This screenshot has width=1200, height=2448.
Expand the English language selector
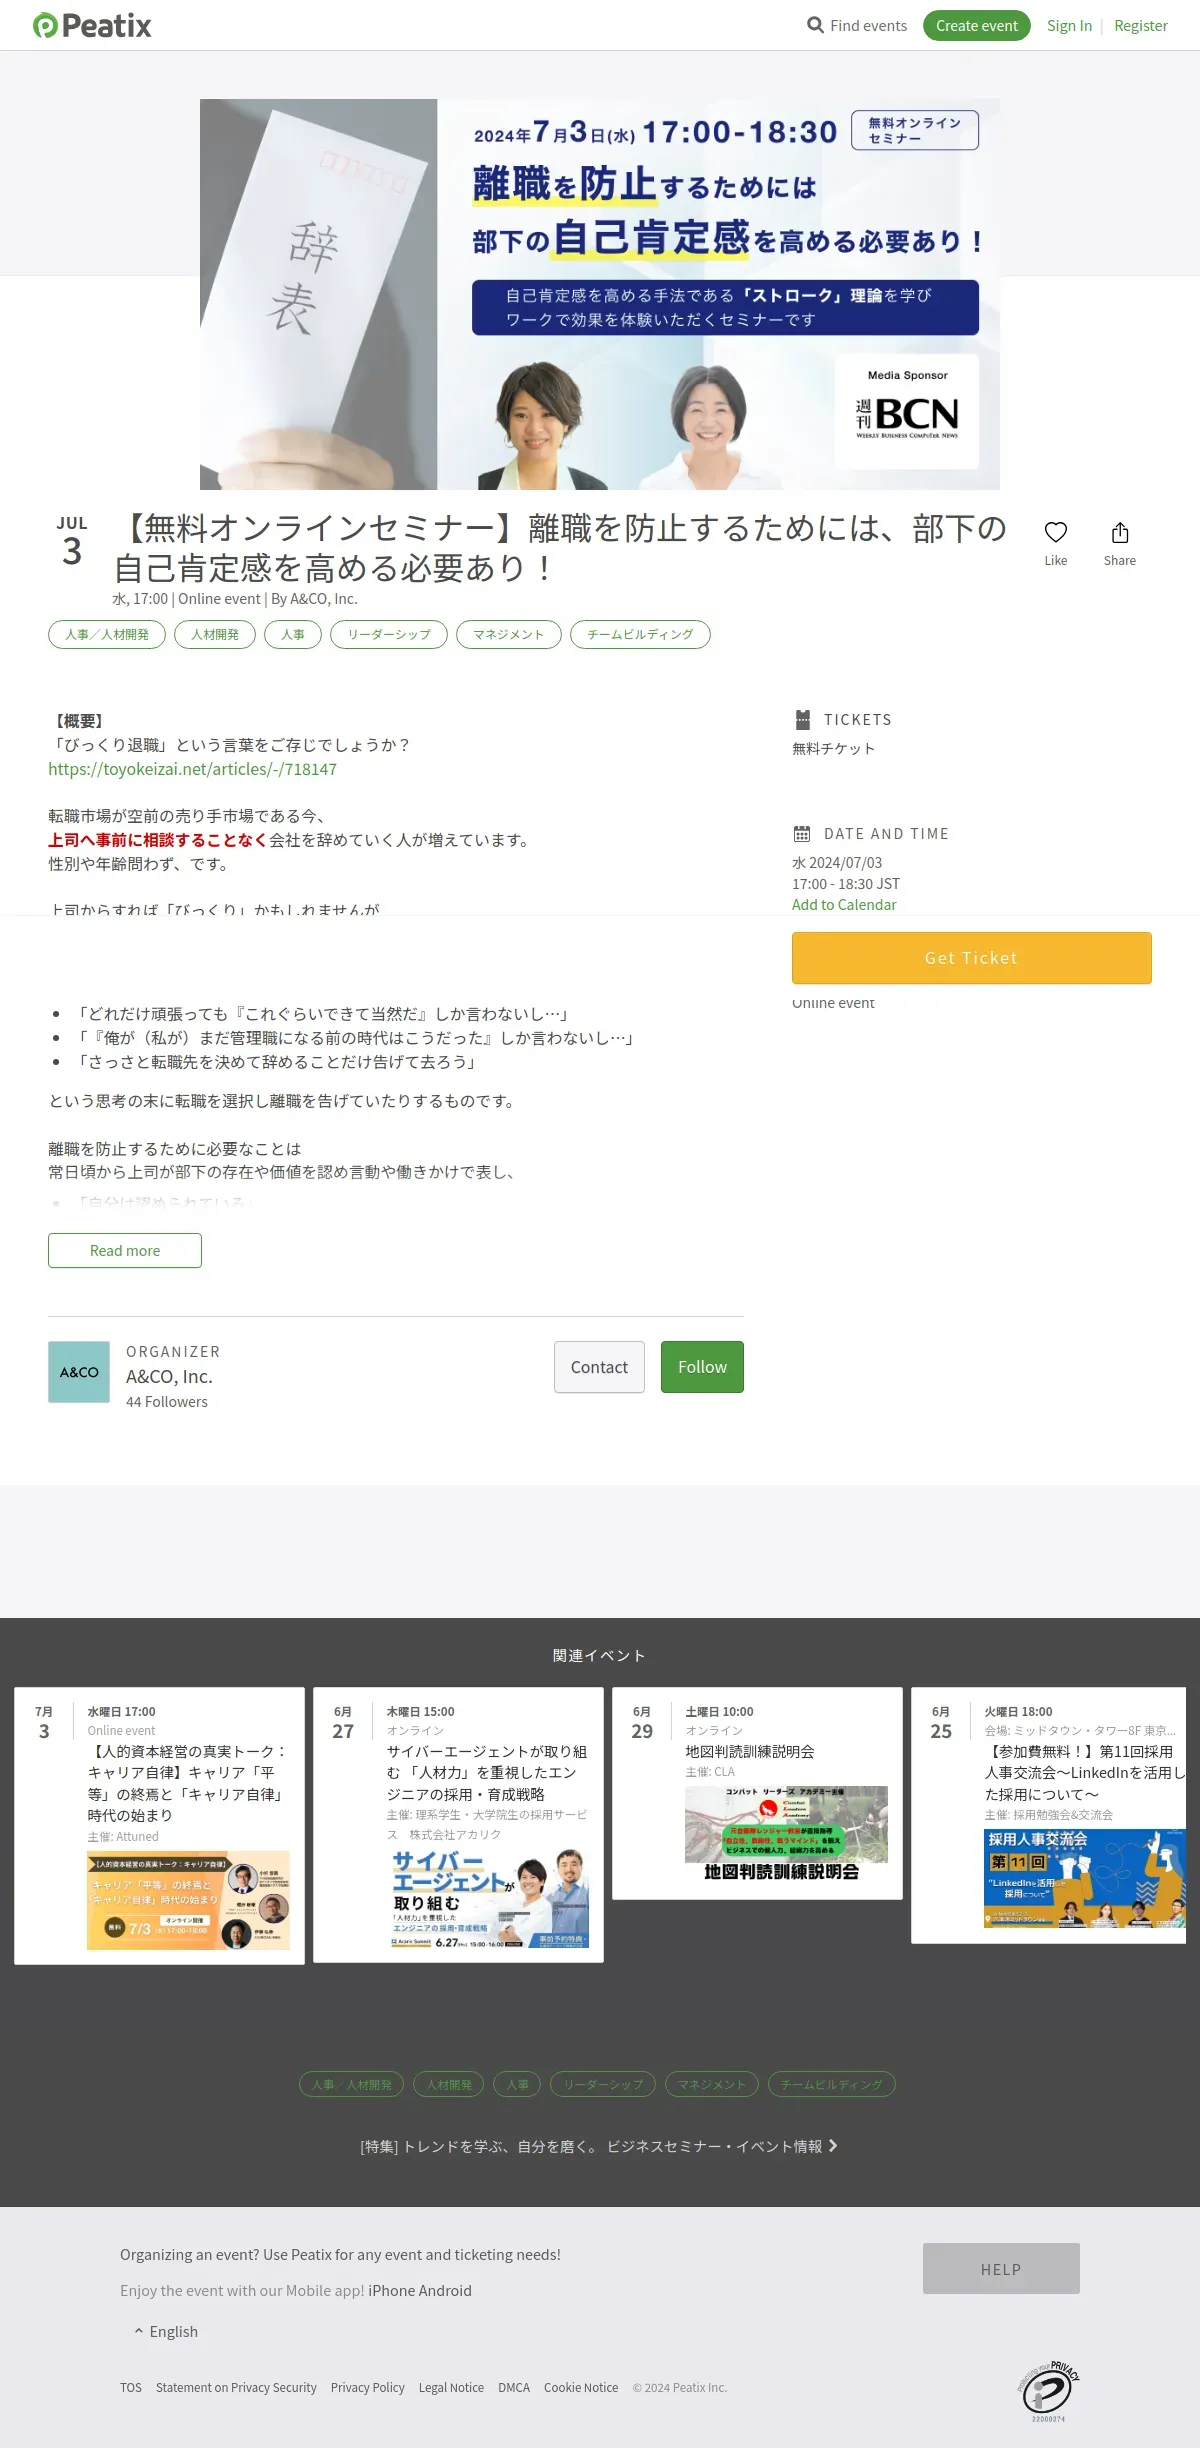click(x=166, y=2331)
